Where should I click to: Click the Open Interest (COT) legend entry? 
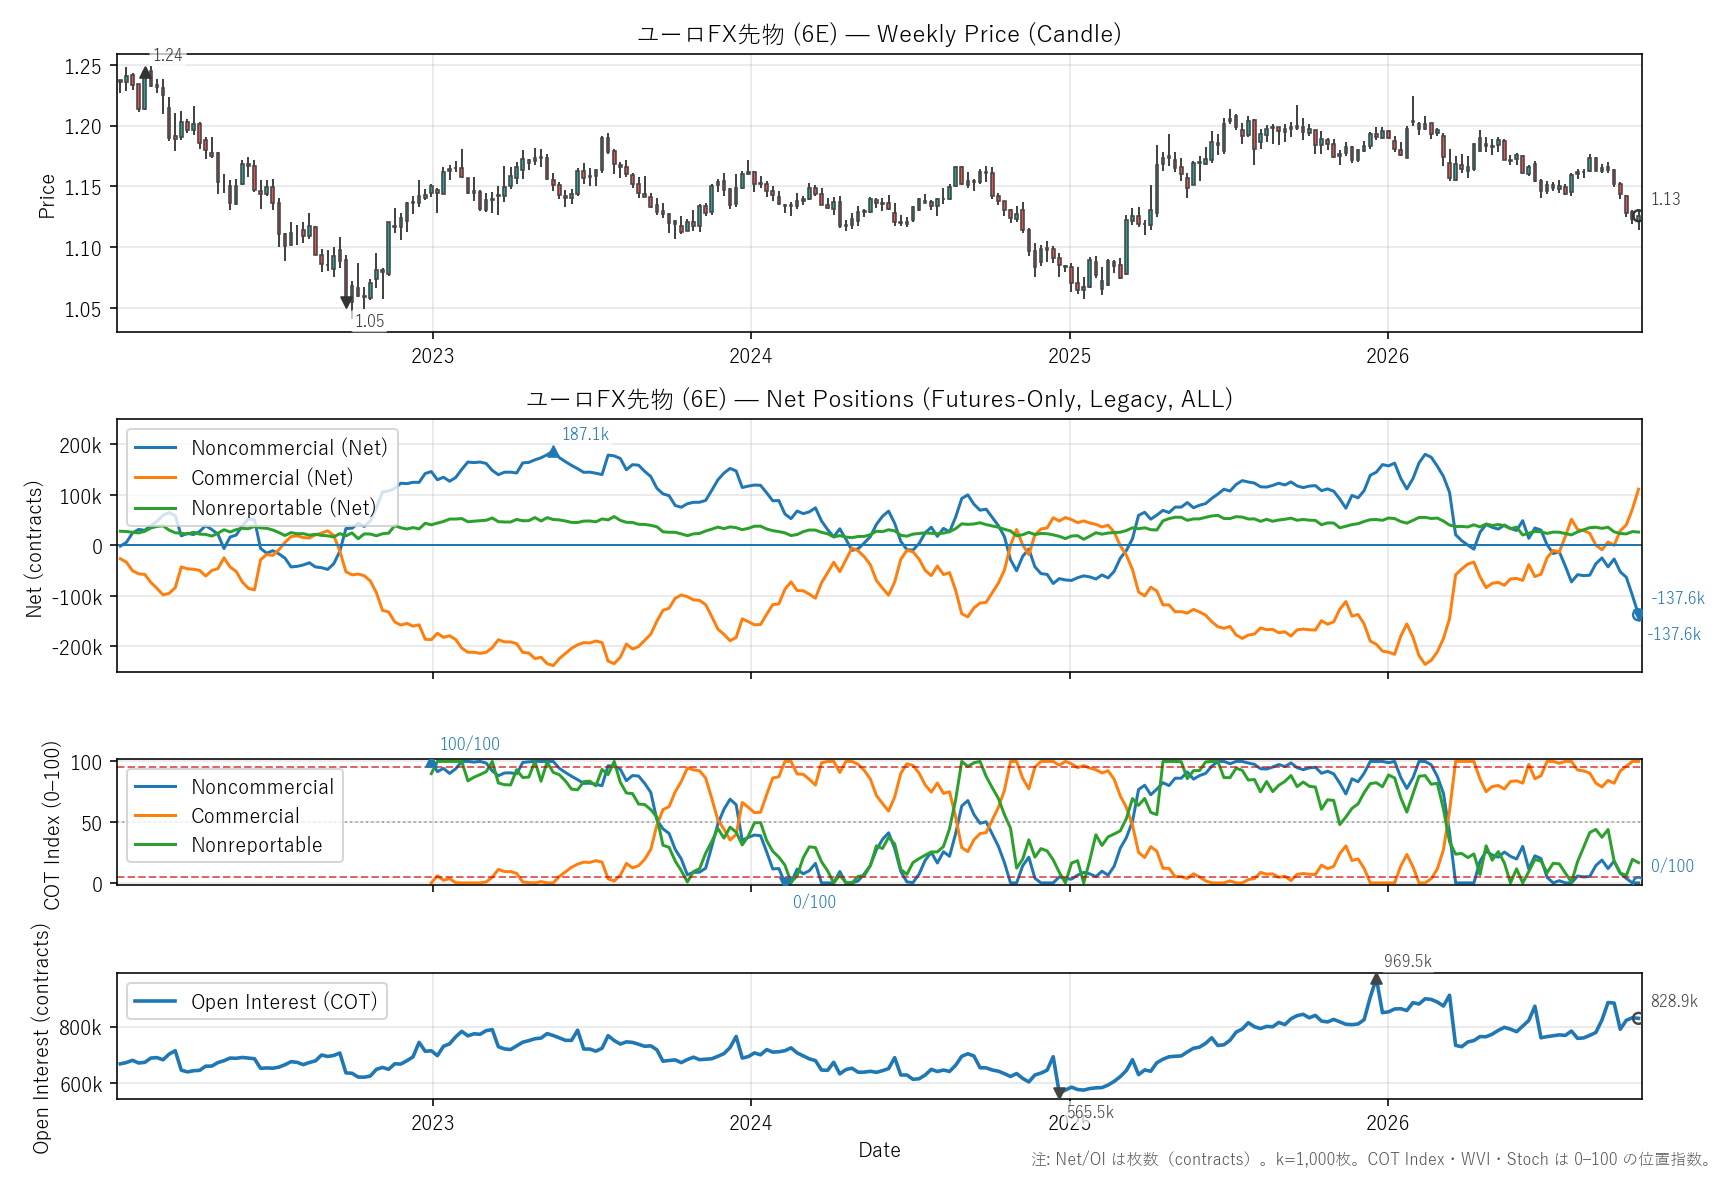[256, 1002]
